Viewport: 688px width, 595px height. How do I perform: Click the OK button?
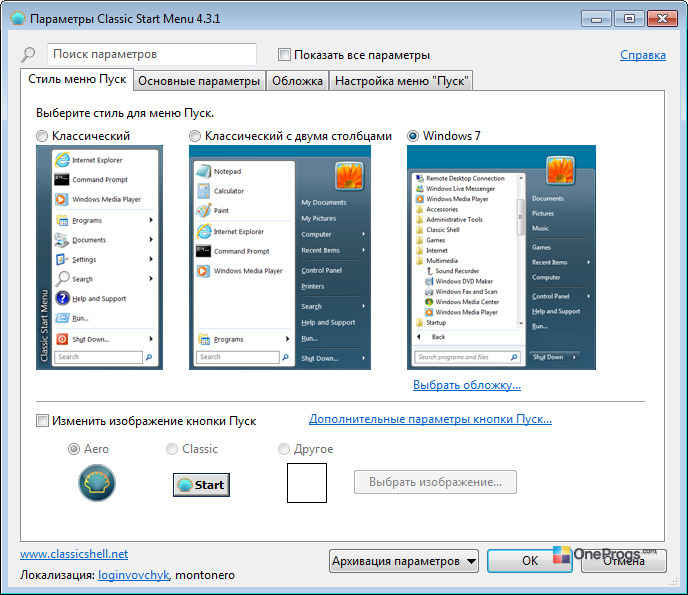click(x=530, y=561)
